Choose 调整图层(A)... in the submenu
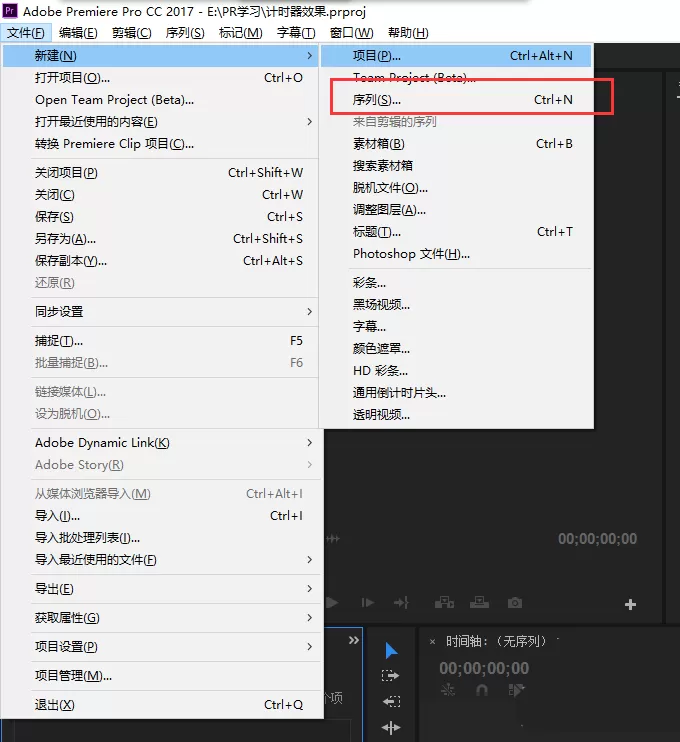680x742 pixels. pyautogui.click(x=456, y=210)
